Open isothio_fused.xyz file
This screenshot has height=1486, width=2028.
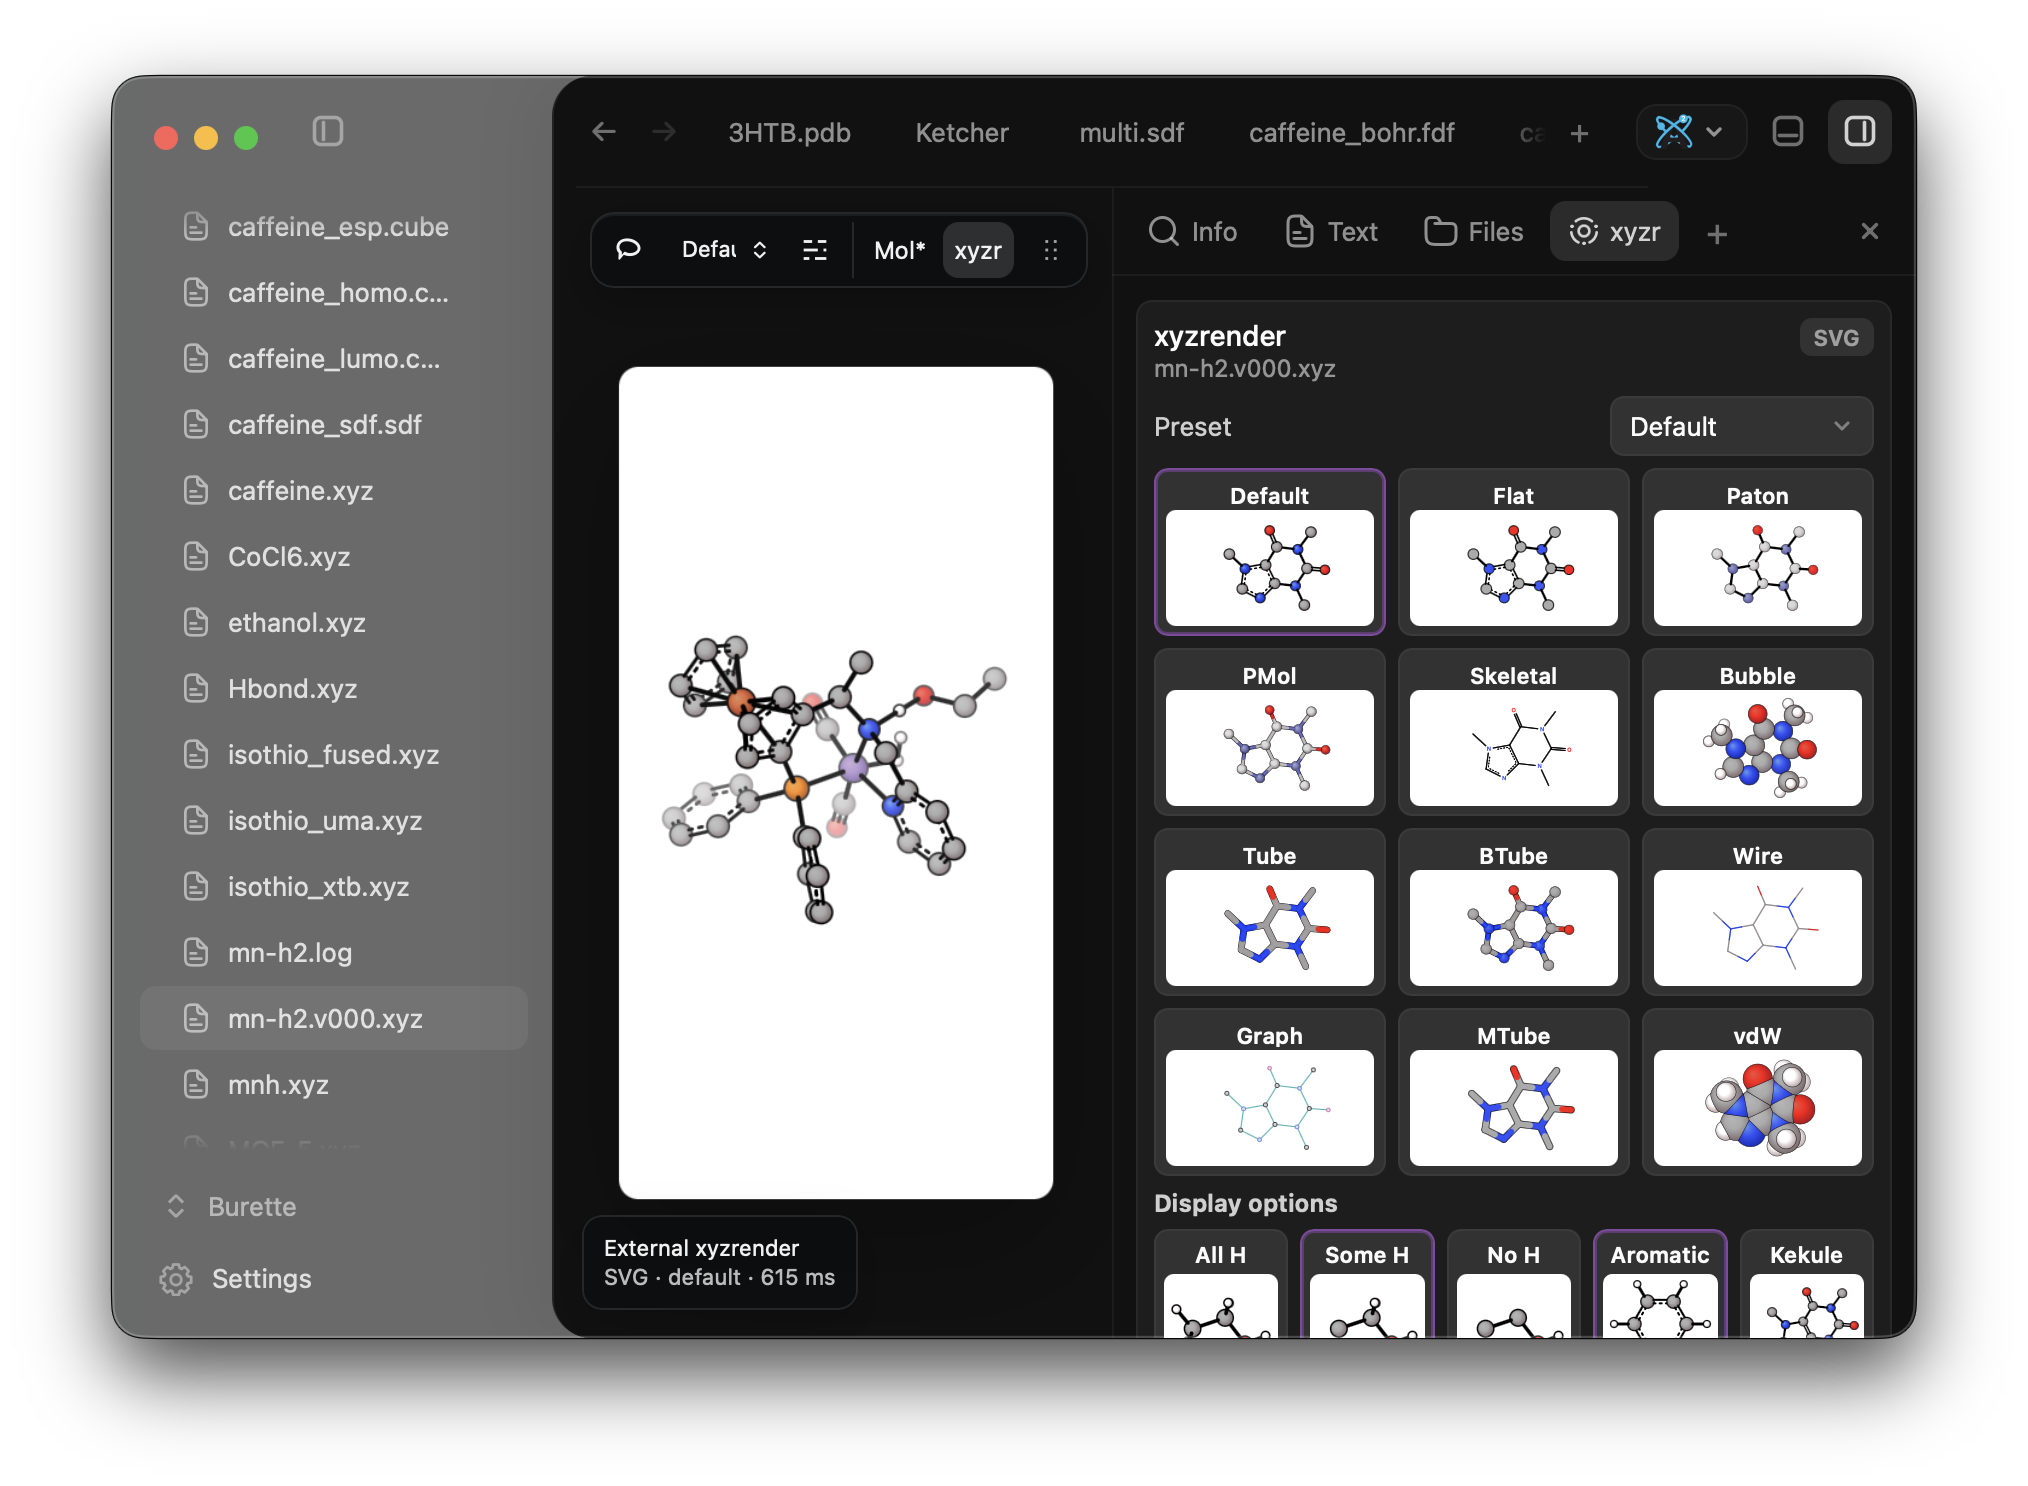[333, 755]
